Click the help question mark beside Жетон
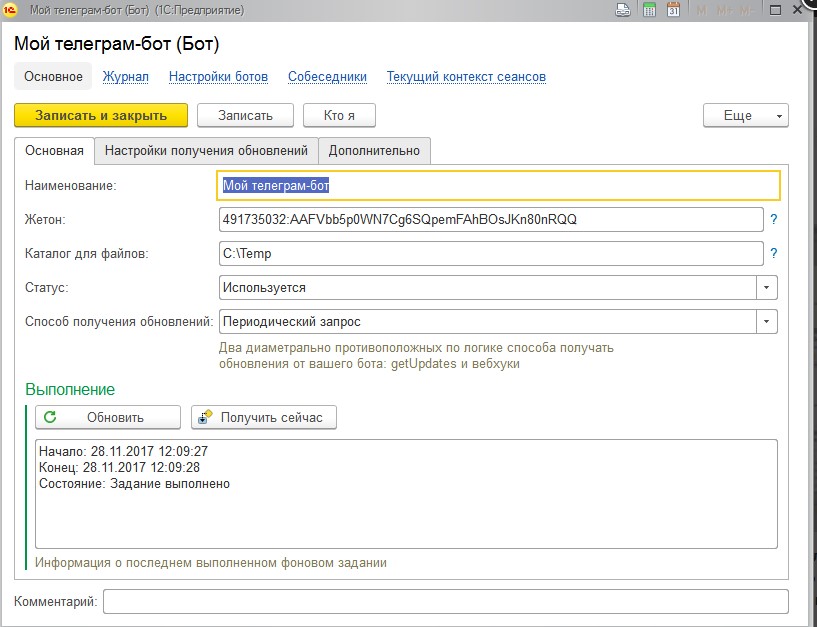 click(773, 220)
